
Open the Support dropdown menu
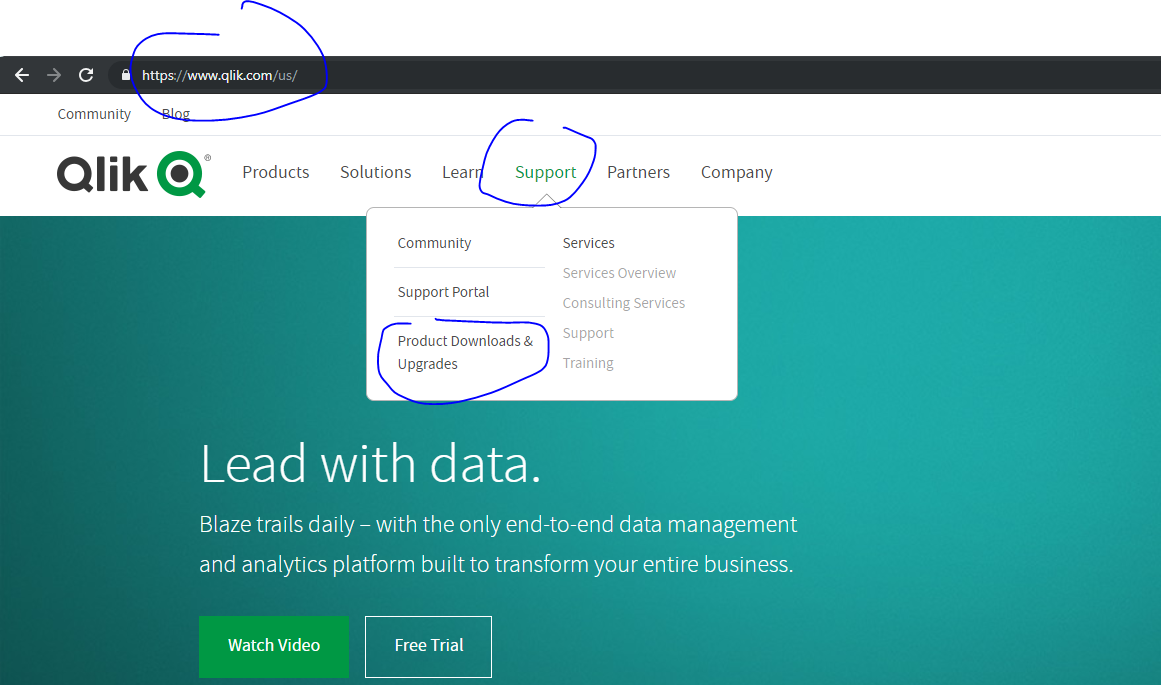coord(545,171)
